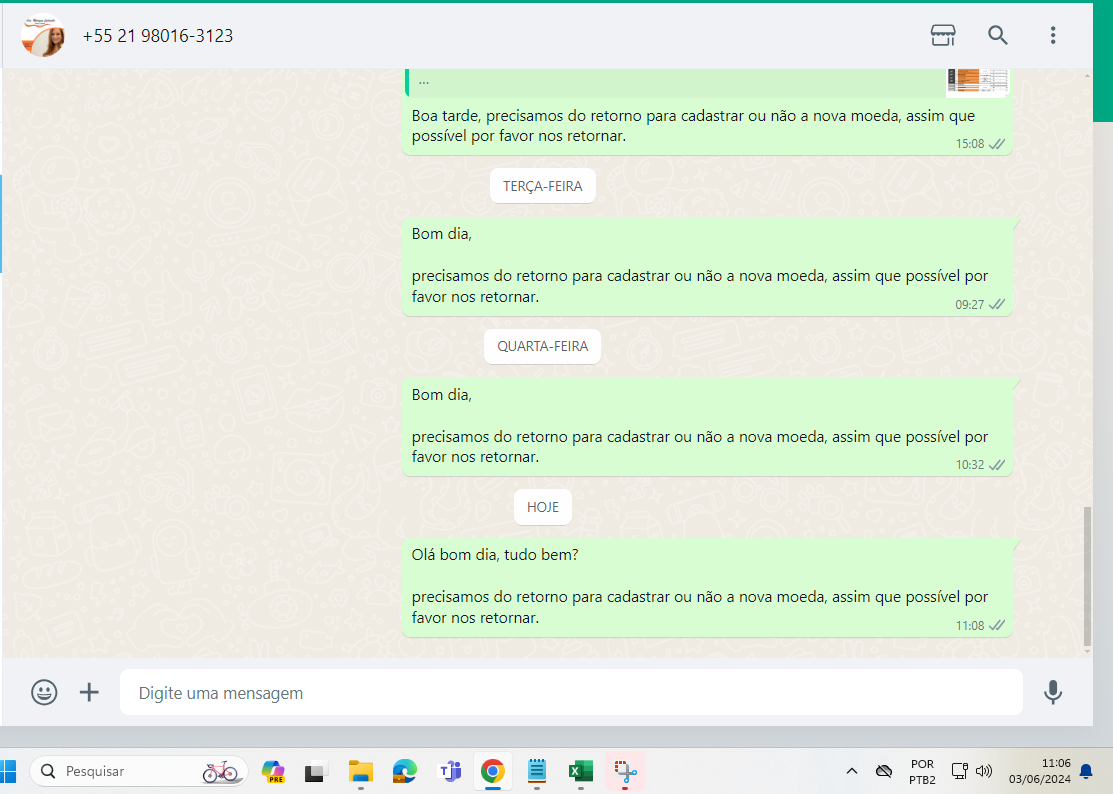1113x794 pixels.
Task: Click the read-receipt checkmarks on the 09:27 message
Action: coord(997,304)
